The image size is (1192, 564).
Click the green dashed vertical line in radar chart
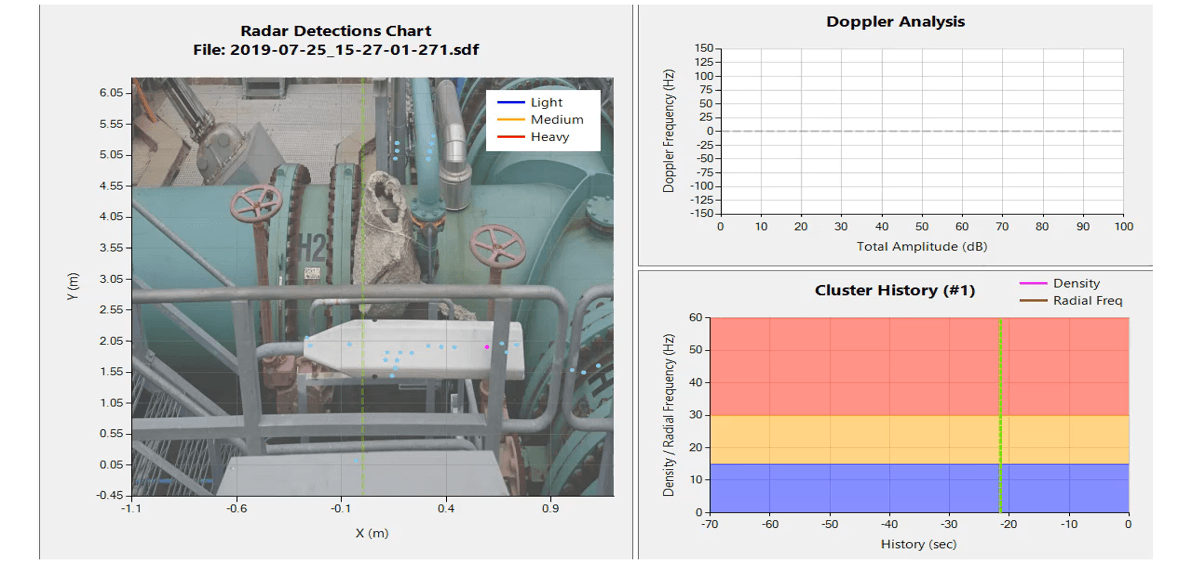(x=363, y=287)
